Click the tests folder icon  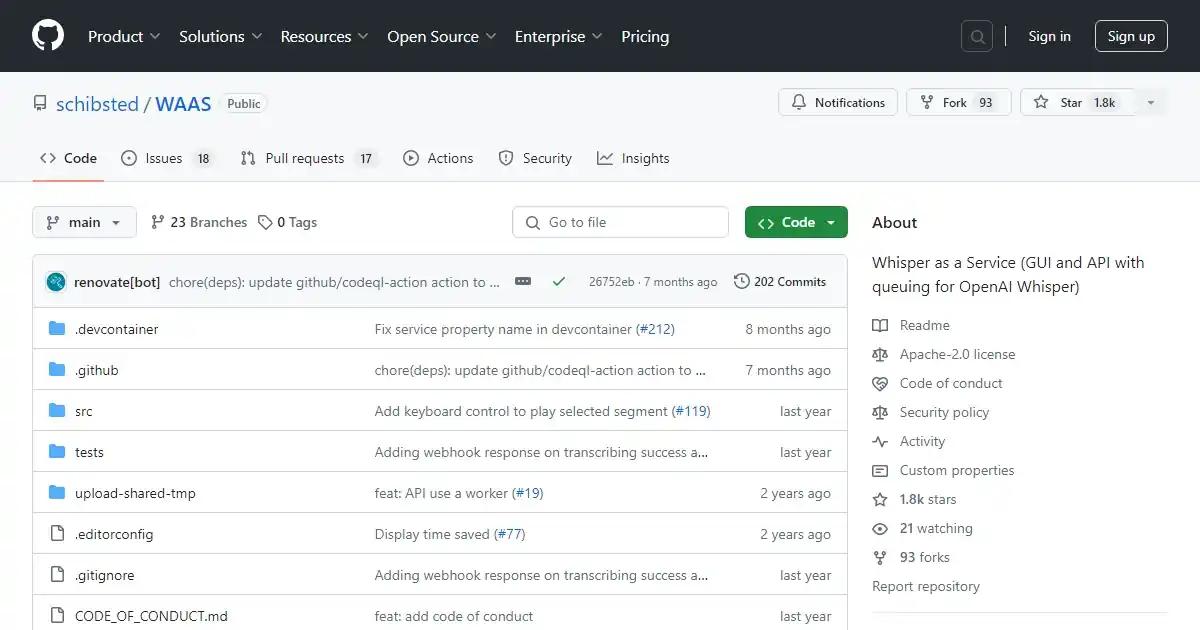pyautogui.click(x=57, y=452)
